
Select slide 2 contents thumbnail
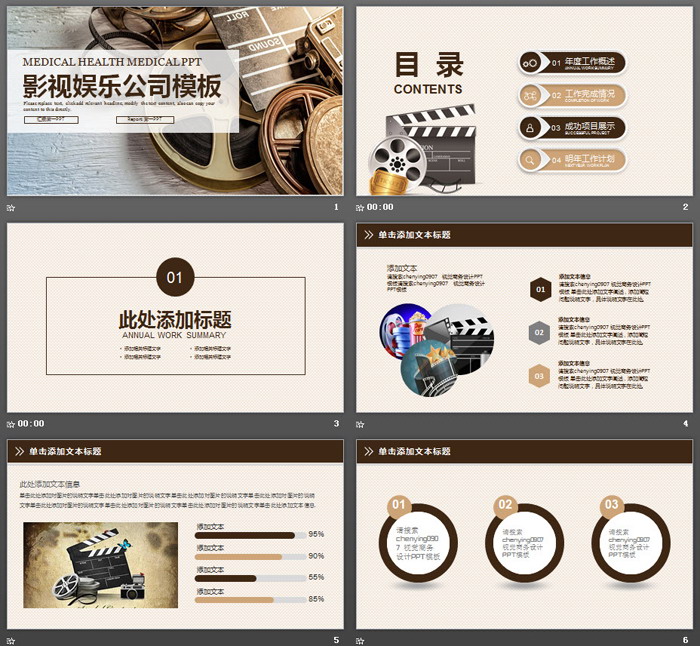524,101
